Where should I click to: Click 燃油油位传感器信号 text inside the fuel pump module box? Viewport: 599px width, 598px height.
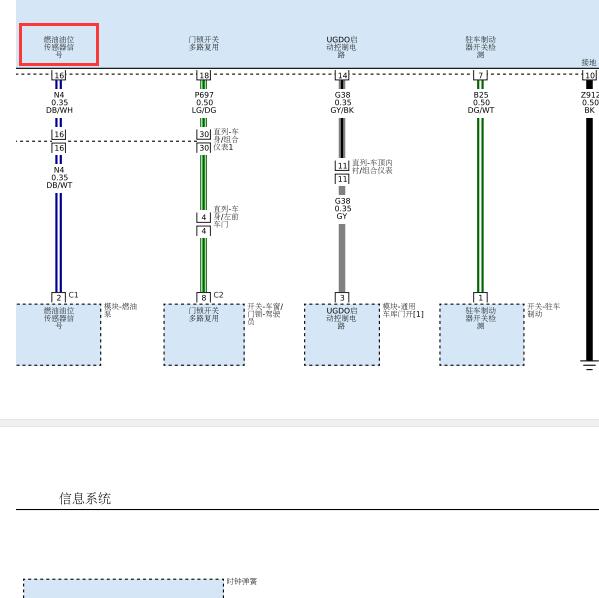(x=59, y=318)
